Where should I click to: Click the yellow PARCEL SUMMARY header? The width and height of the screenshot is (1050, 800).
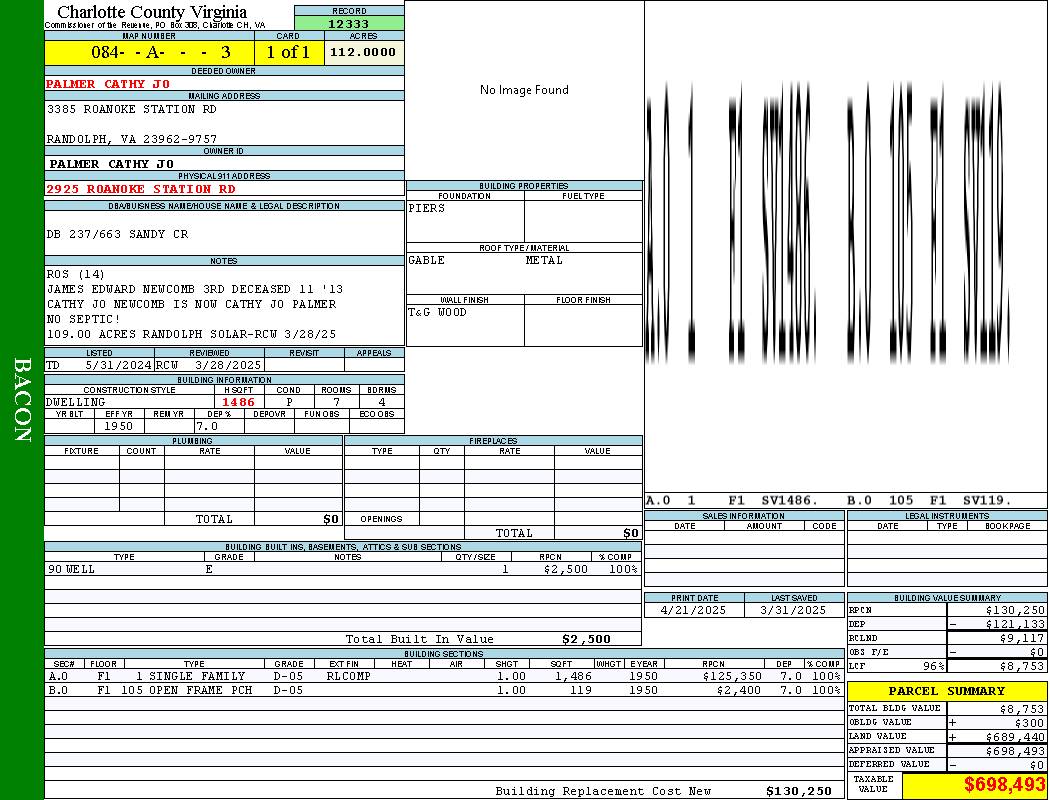click(946, 691)
